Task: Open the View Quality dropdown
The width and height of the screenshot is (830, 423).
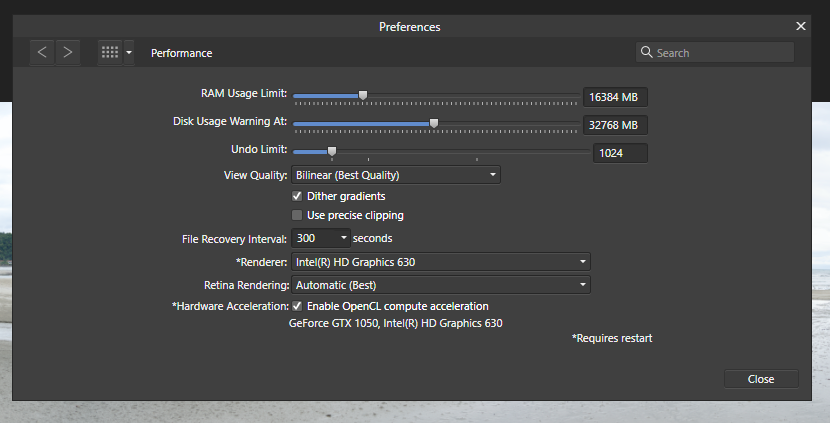Action: click(395, 175)
